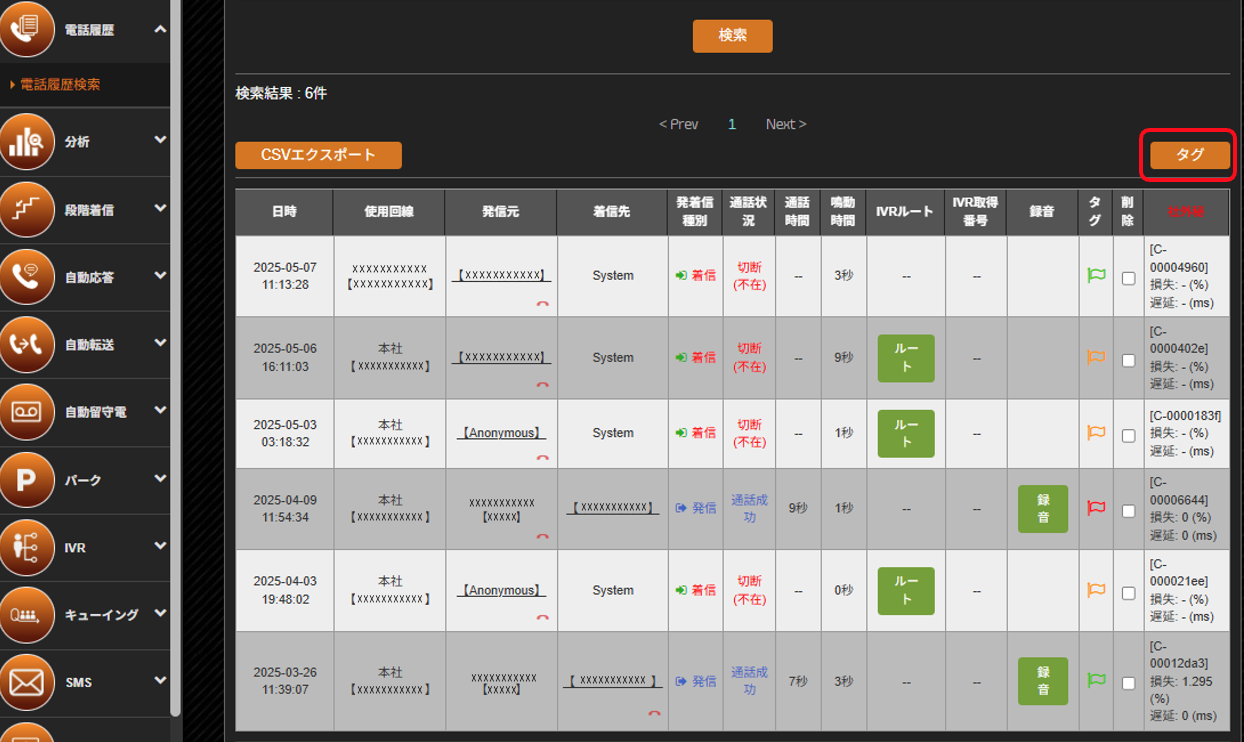Tick the delete checkbox for the 2025-05-07 call

click(x=1128, y=278)
